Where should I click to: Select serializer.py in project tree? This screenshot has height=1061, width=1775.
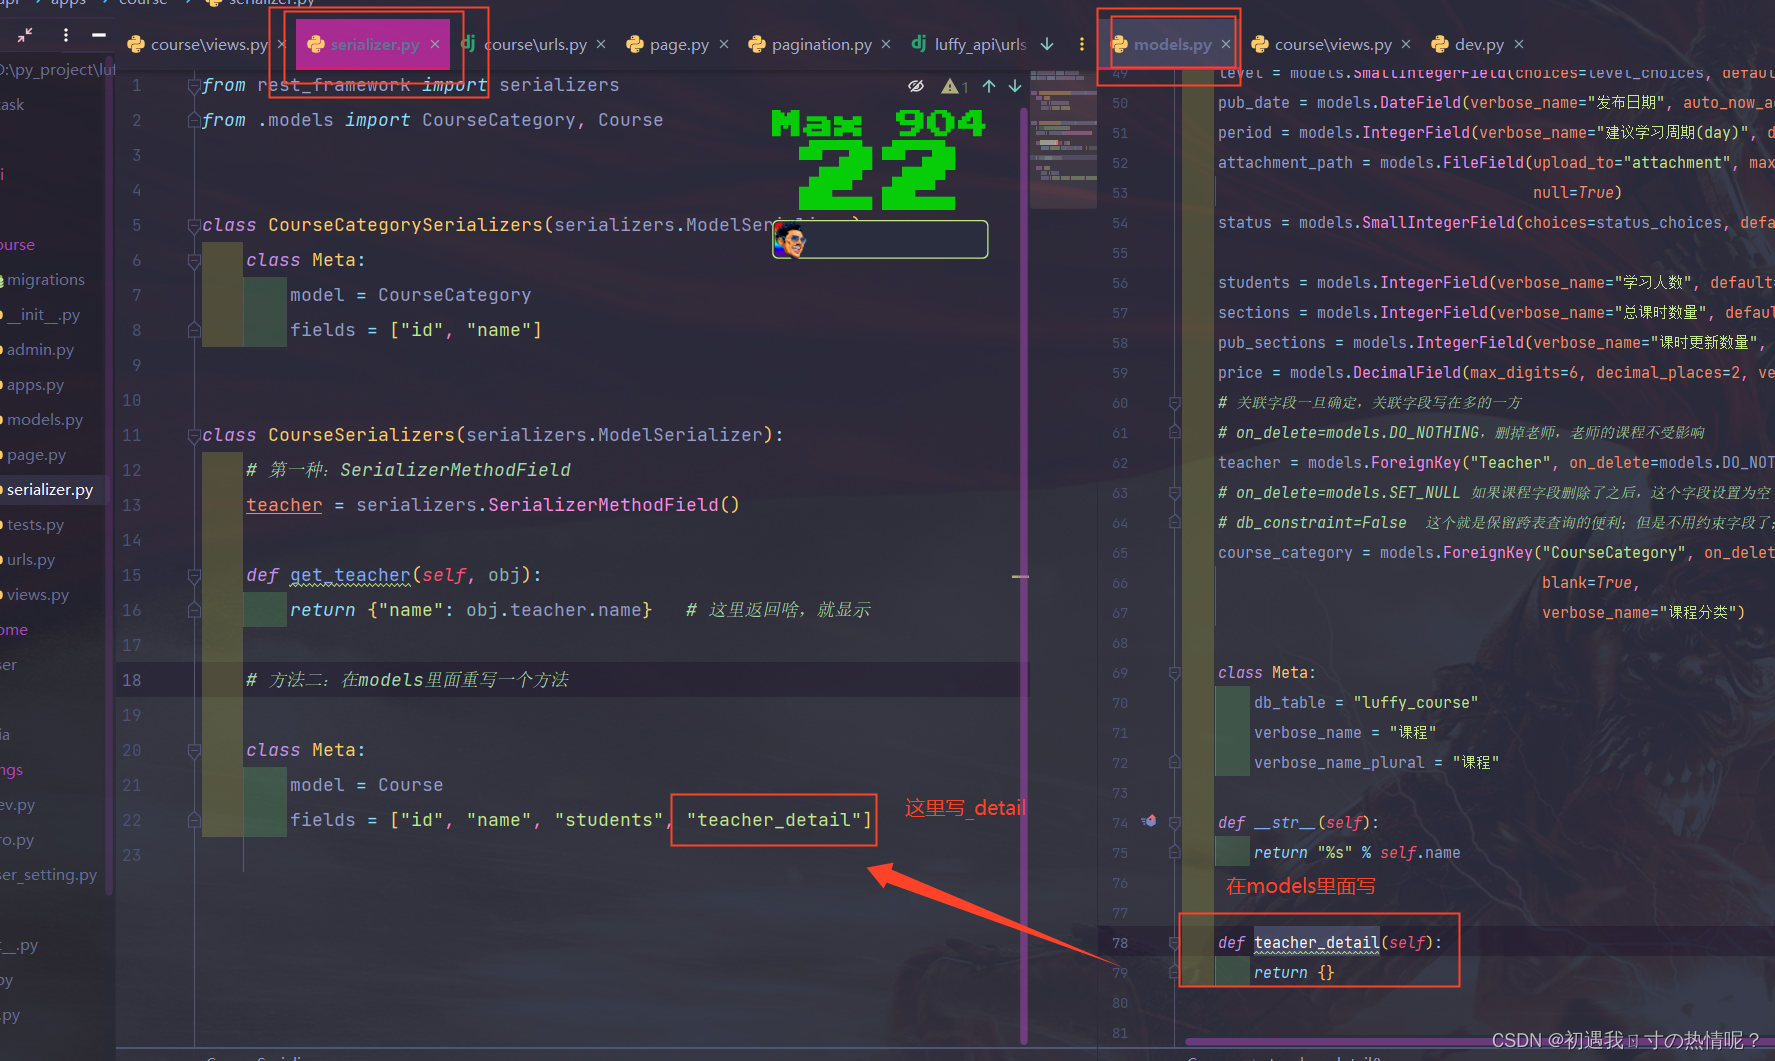pos(49,490)
